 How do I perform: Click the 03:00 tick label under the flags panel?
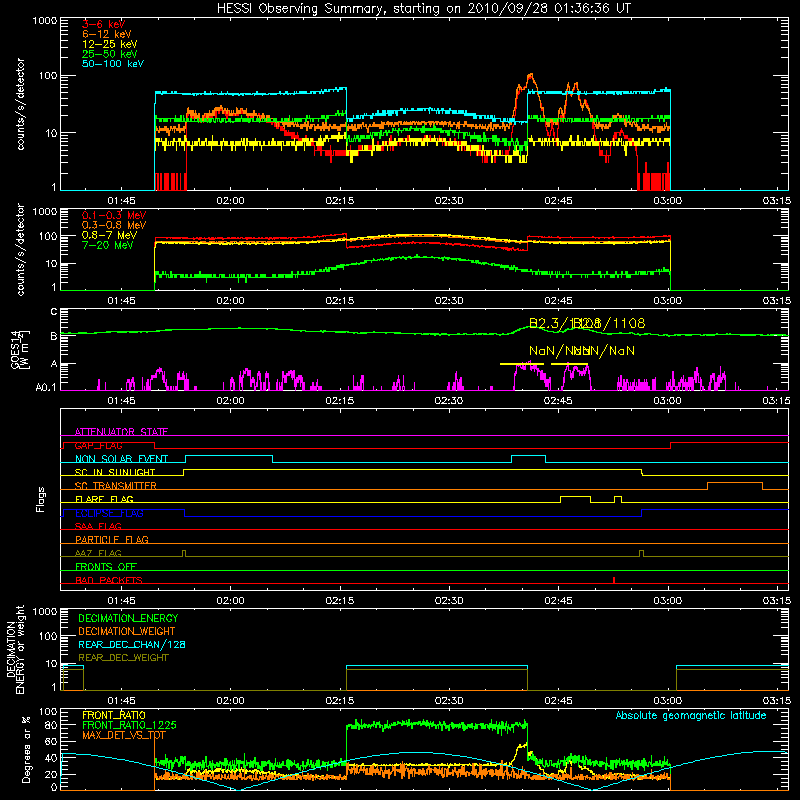(667, 601)
